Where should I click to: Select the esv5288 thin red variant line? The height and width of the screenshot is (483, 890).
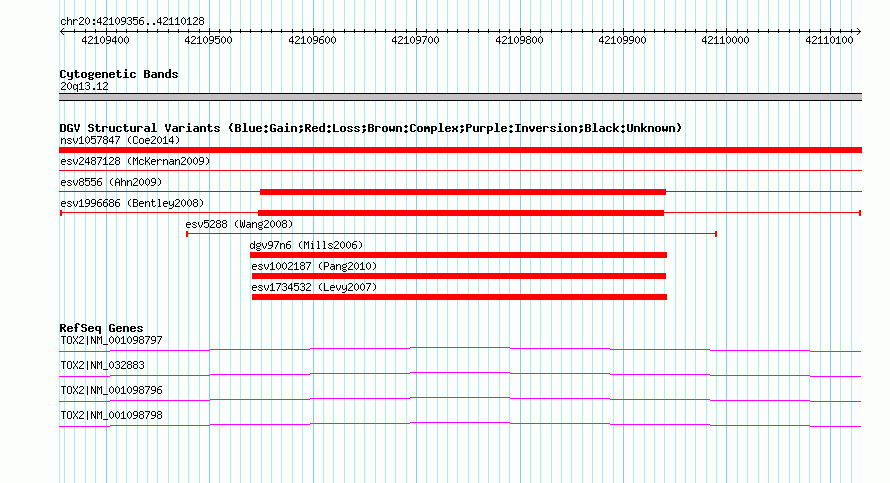click(x=452, y=234)
